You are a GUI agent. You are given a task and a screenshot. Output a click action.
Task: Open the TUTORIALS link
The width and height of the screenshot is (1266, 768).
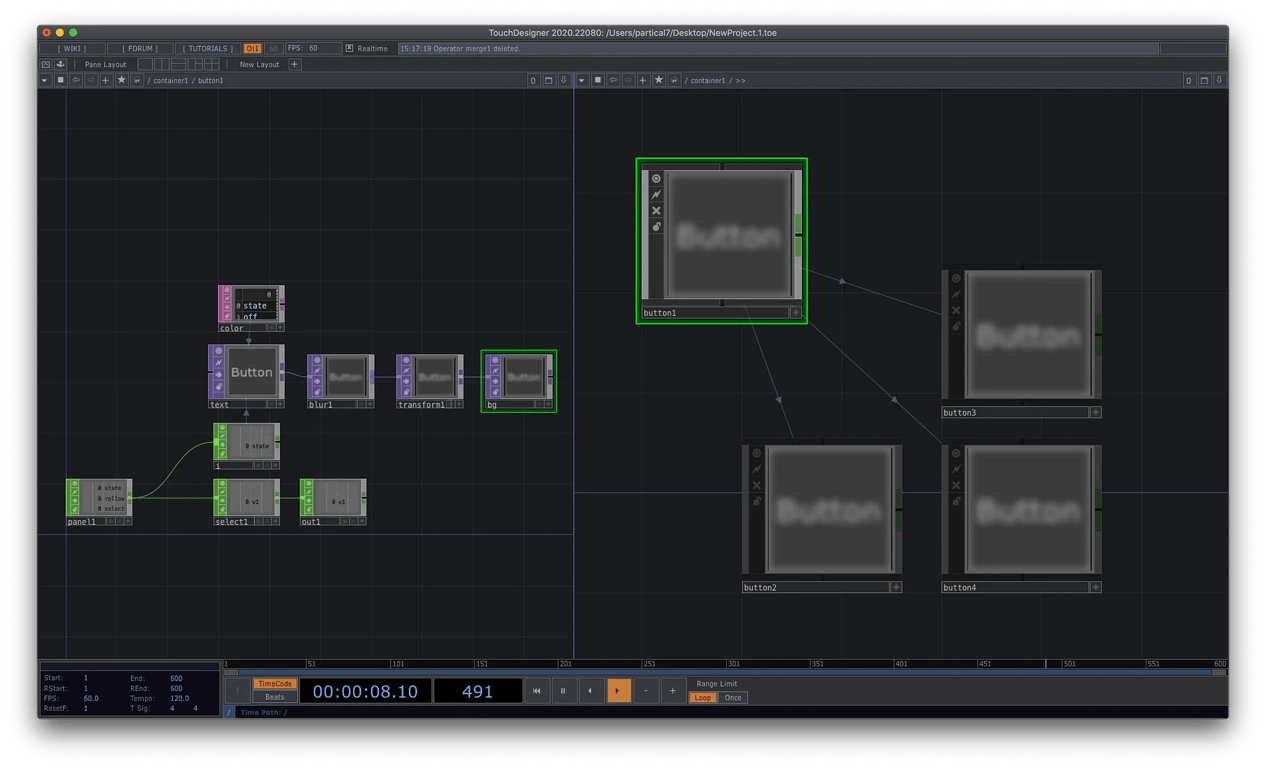pos(208,48)
